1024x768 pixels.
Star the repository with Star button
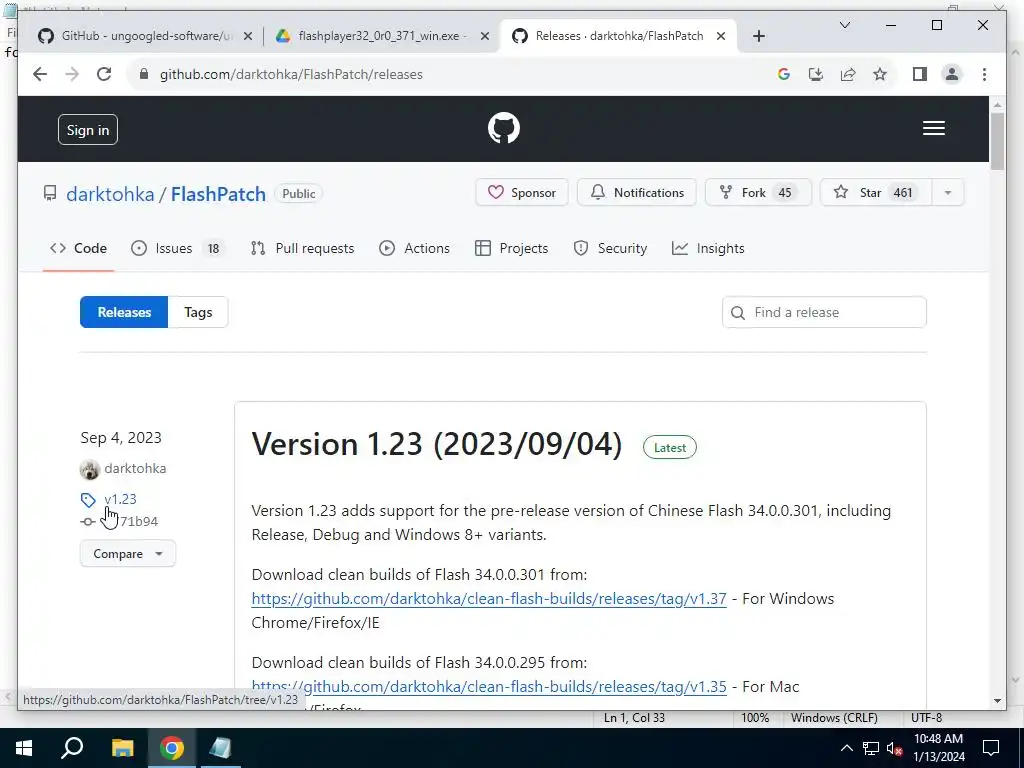[x=875, y=193]
